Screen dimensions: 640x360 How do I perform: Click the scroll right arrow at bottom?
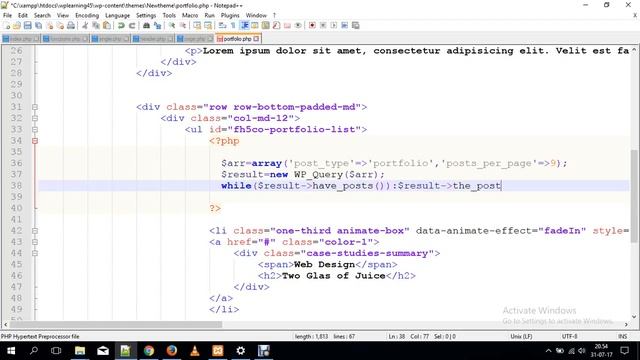coord(626,324)
